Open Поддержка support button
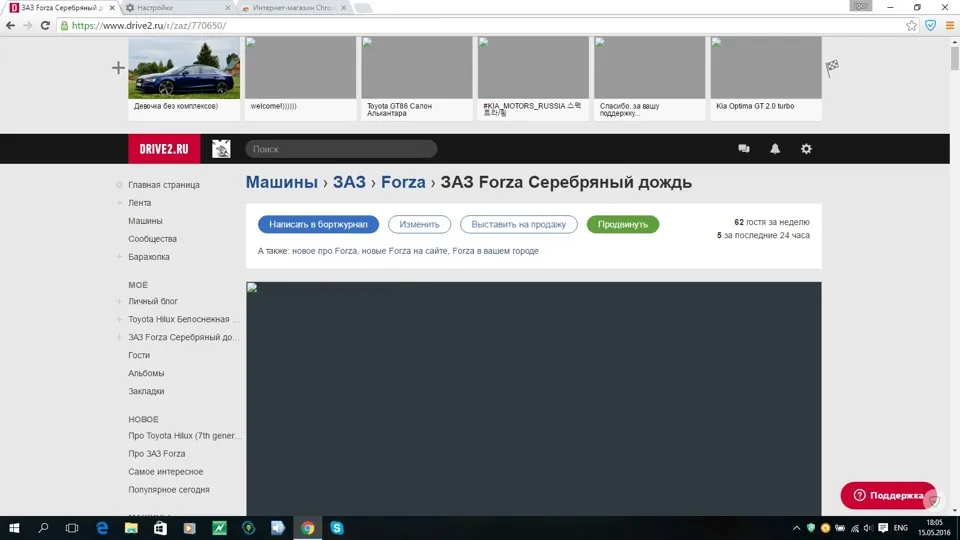Screen dimensions: 960x540 [x=888, y=495]
